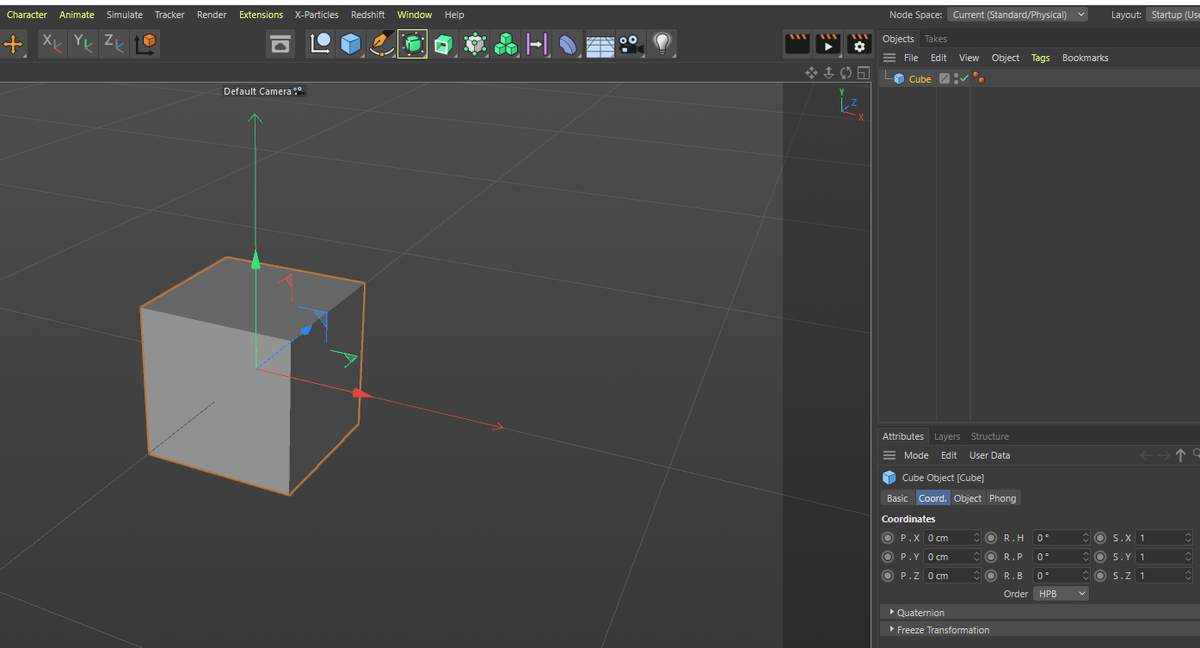
Task: Open Attributes Mode menu
Action: point(916,455)
